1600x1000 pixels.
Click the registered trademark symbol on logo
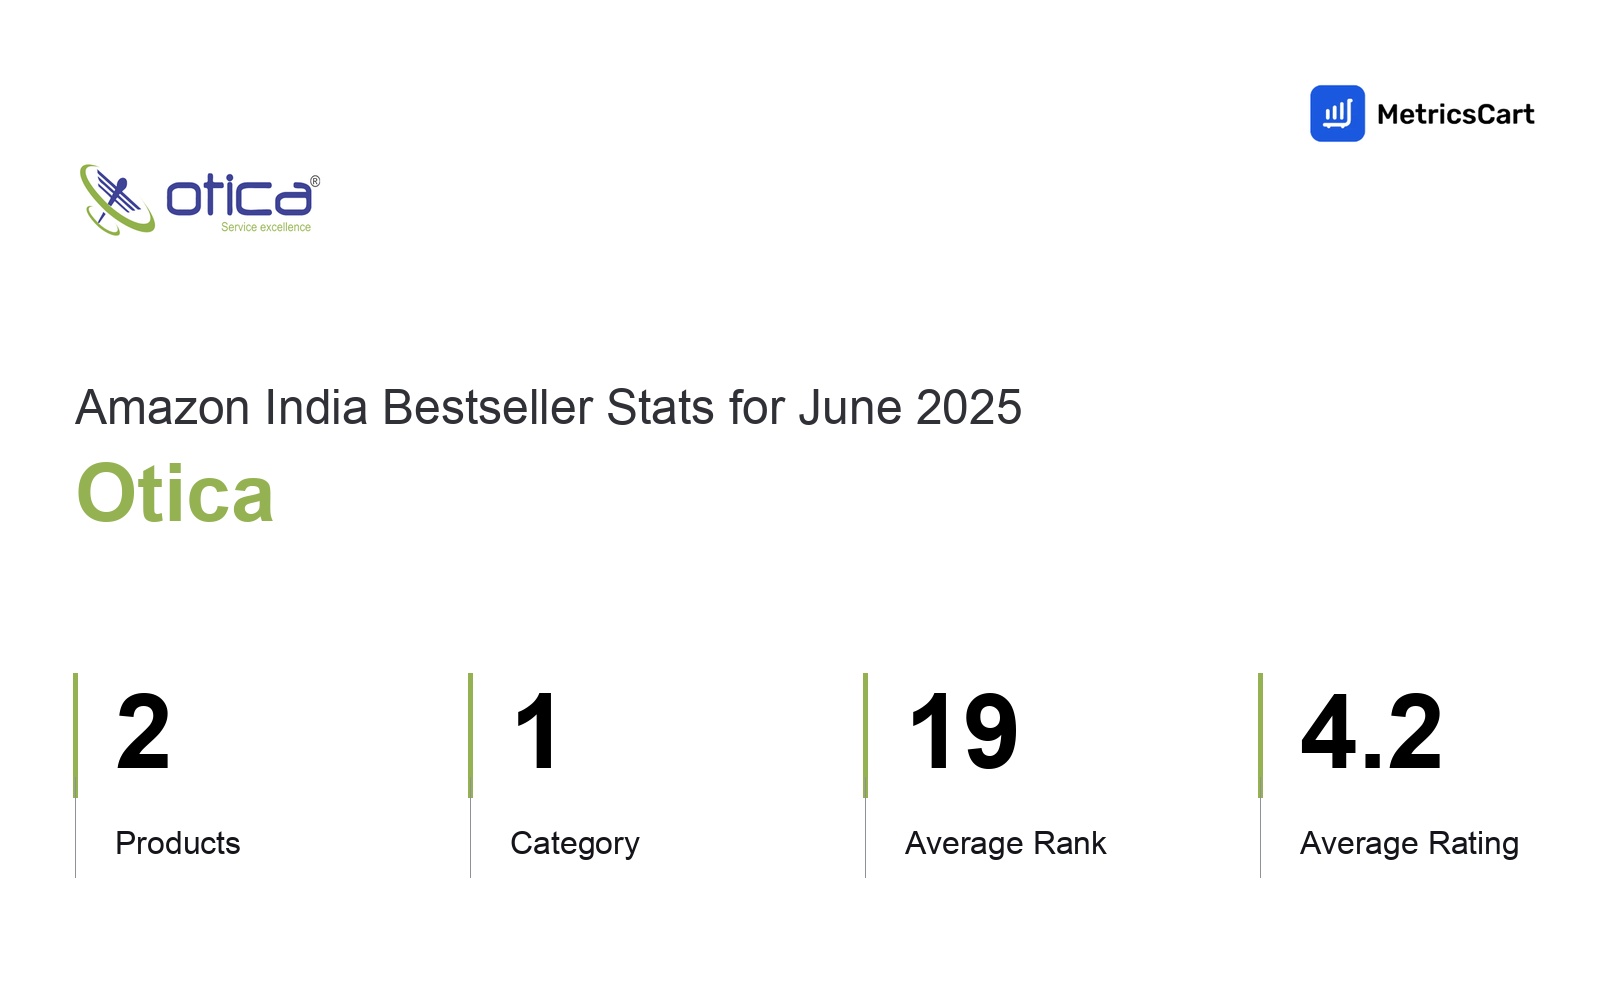315,181
